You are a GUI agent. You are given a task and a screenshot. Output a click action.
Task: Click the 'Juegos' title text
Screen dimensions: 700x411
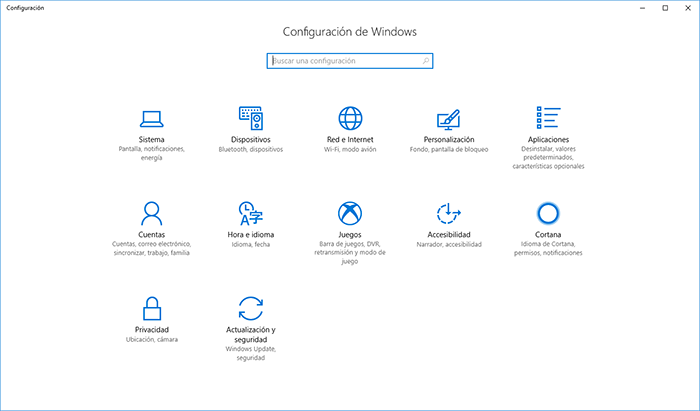(350, 235)
